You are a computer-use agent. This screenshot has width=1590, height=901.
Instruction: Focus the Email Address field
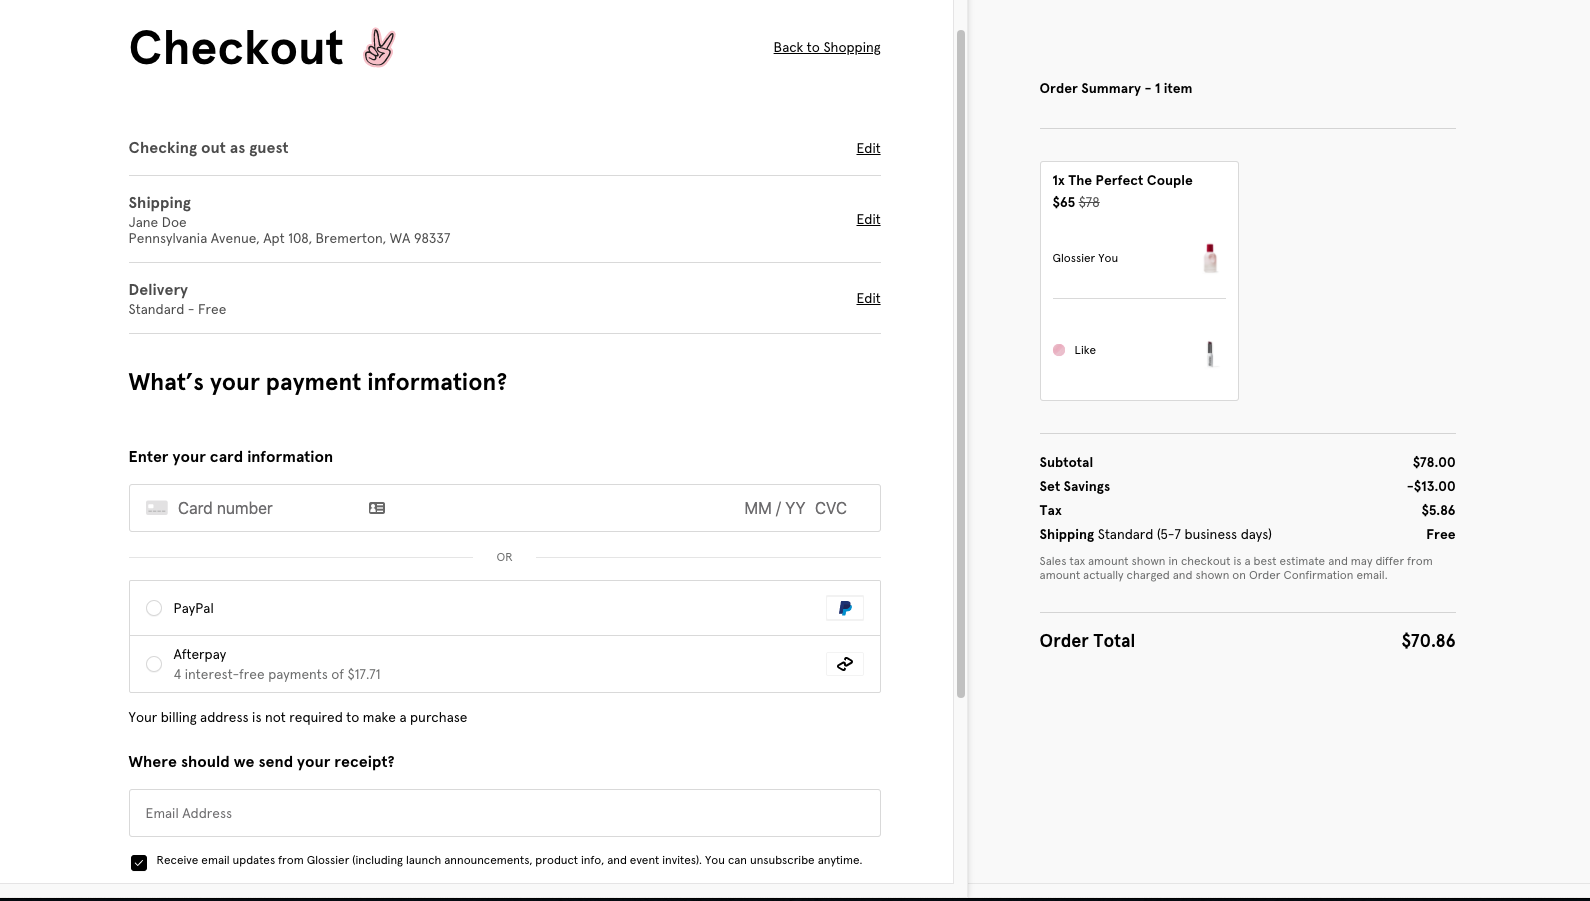pos(505,813)
